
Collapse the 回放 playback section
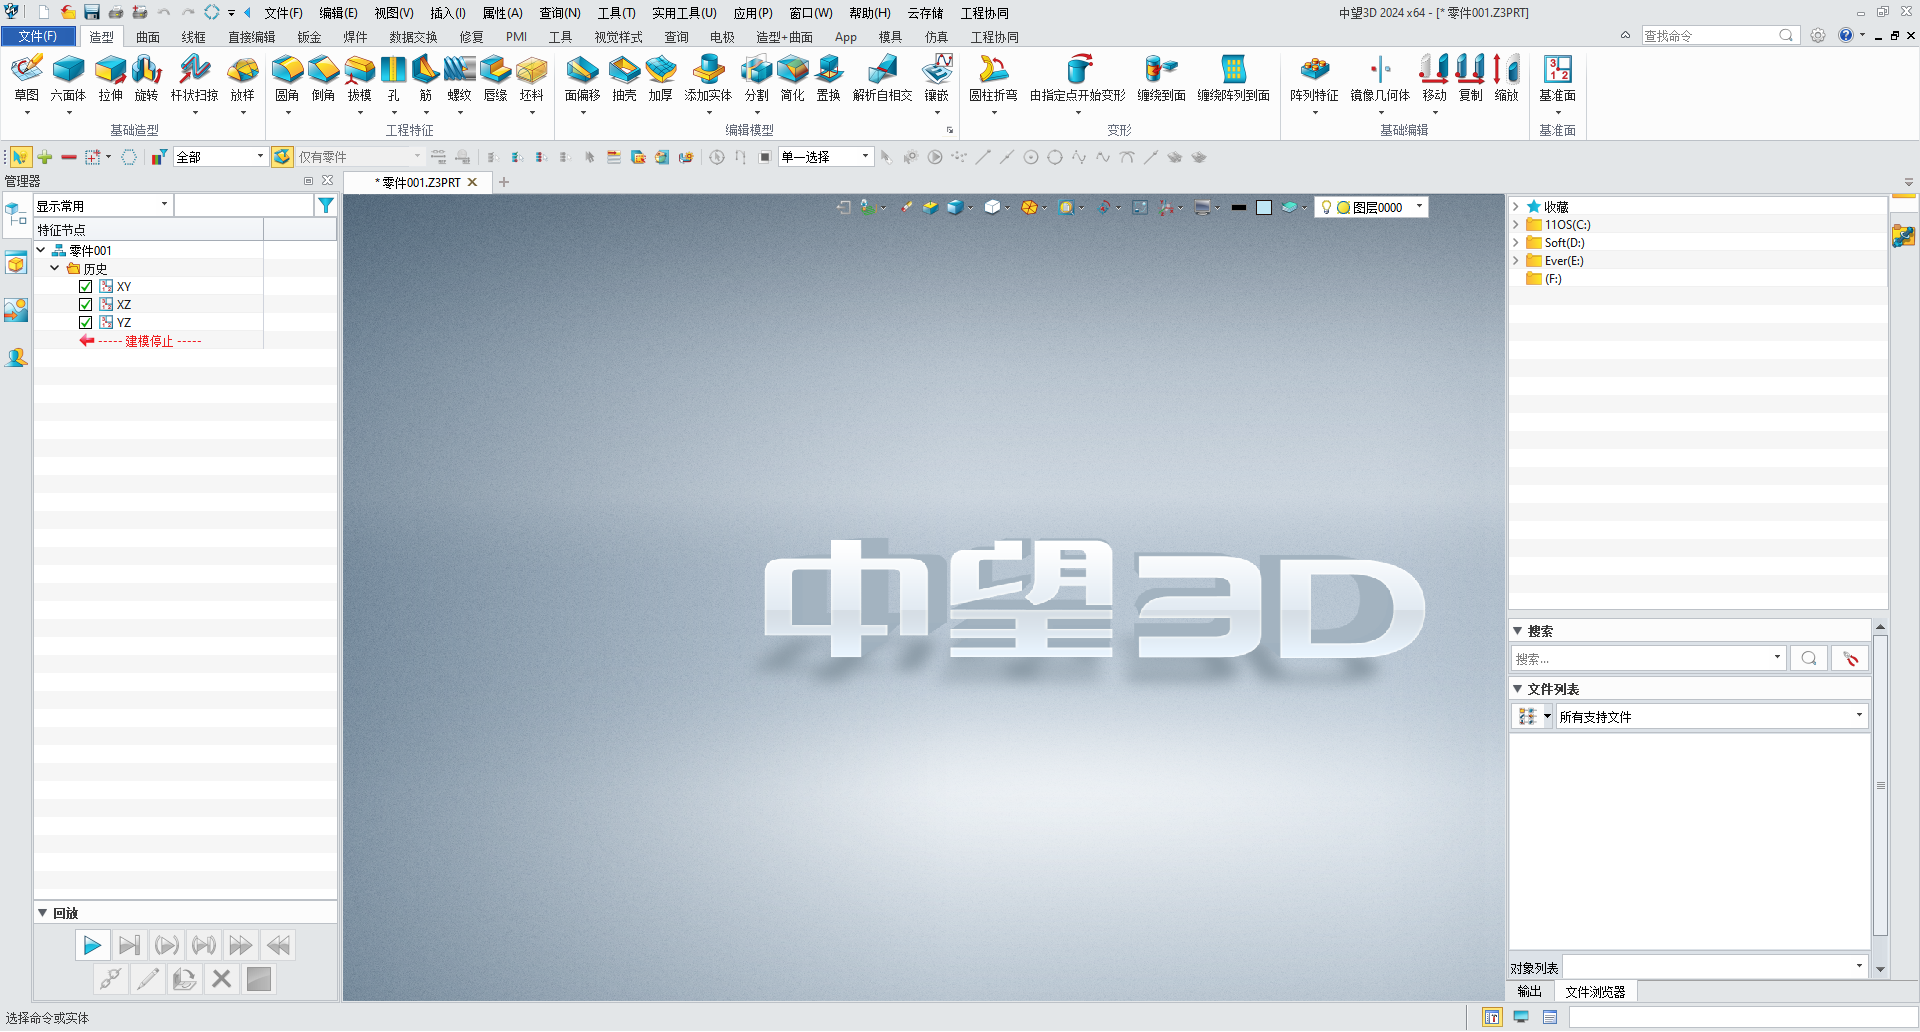(x=43, y=913)
